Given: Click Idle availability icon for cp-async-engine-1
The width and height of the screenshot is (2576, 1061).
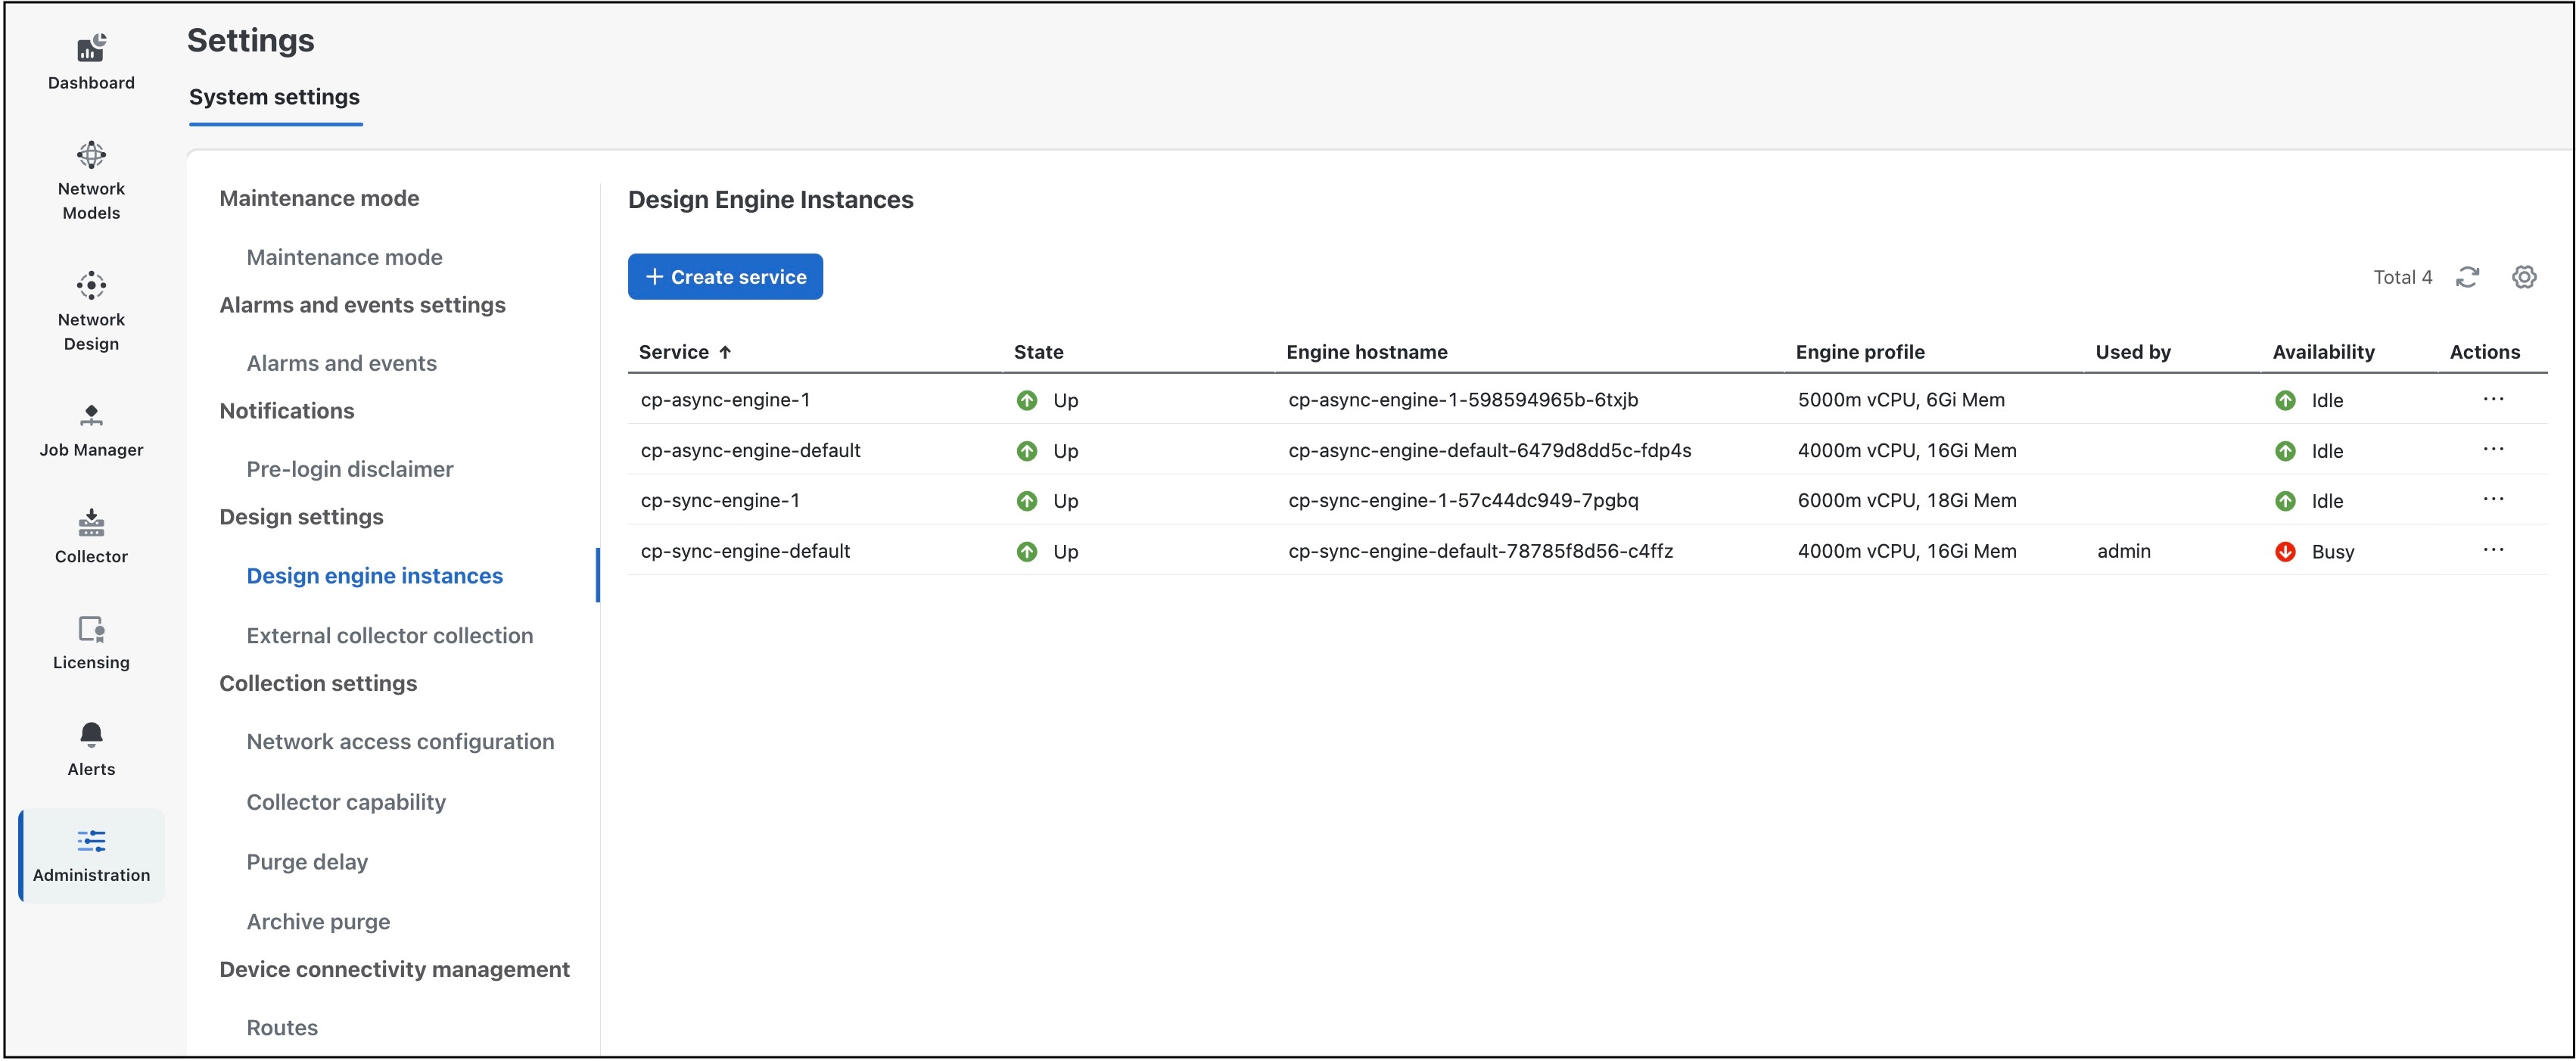Looking at the screenshot, I should (x=2285, y=400).
